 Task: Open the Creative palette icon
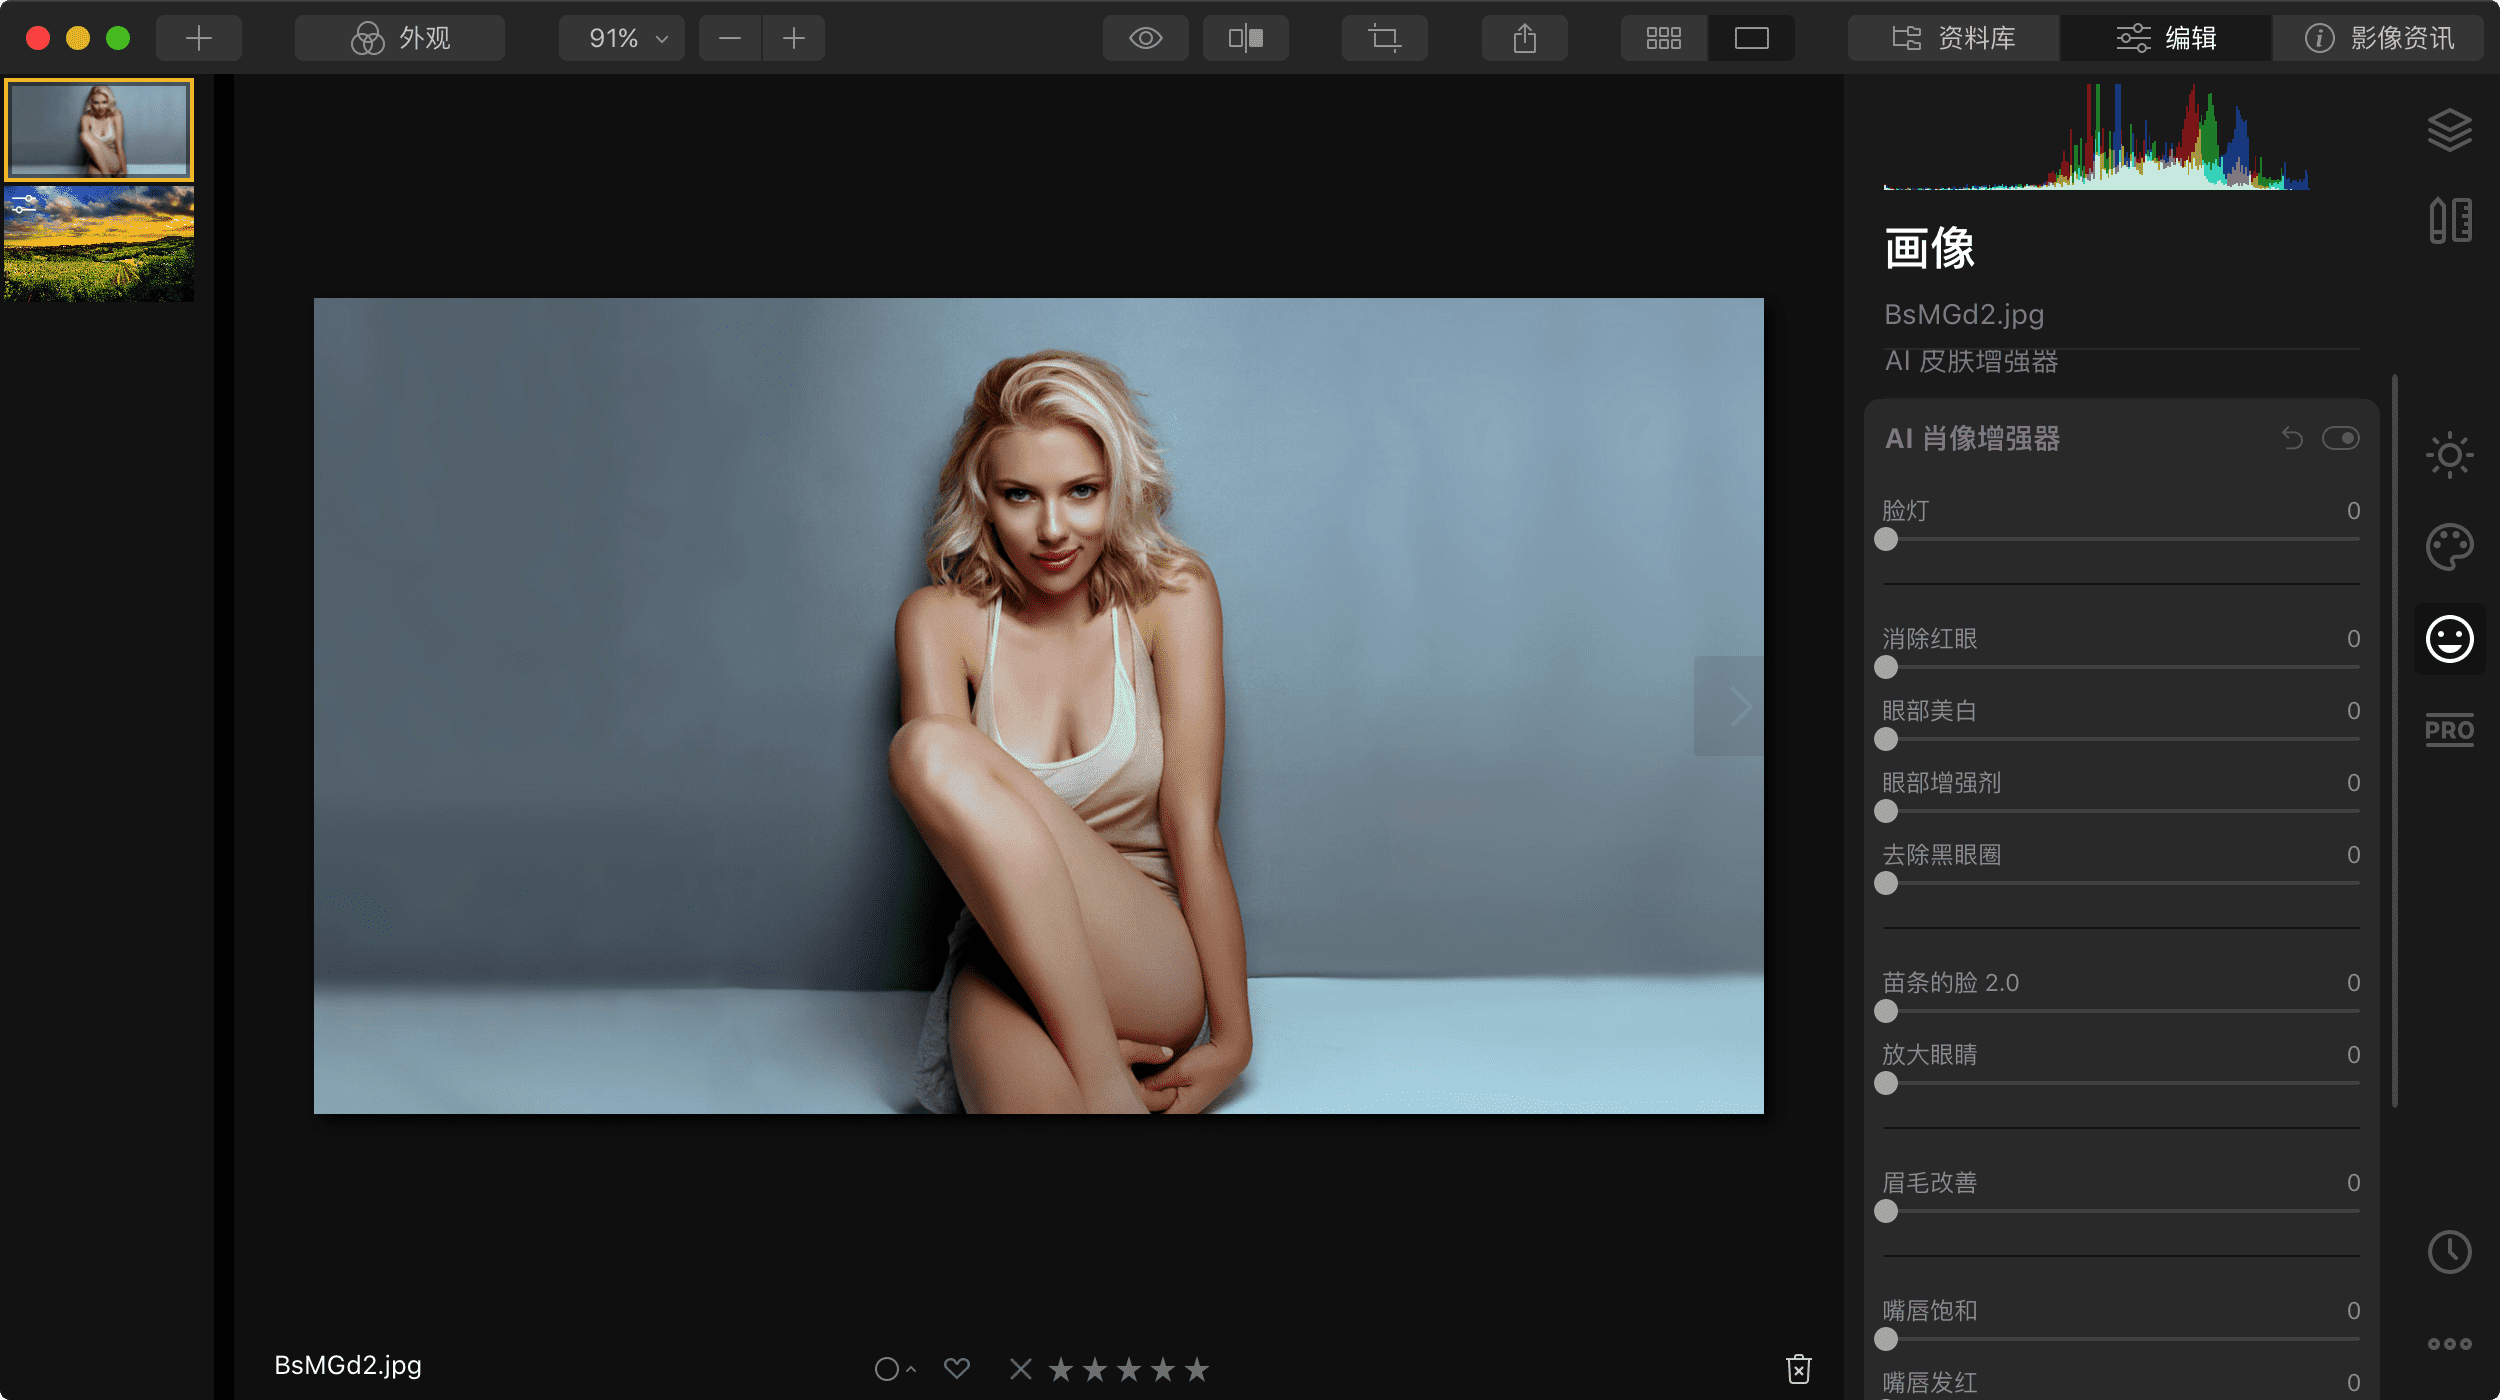(2449, 547)
